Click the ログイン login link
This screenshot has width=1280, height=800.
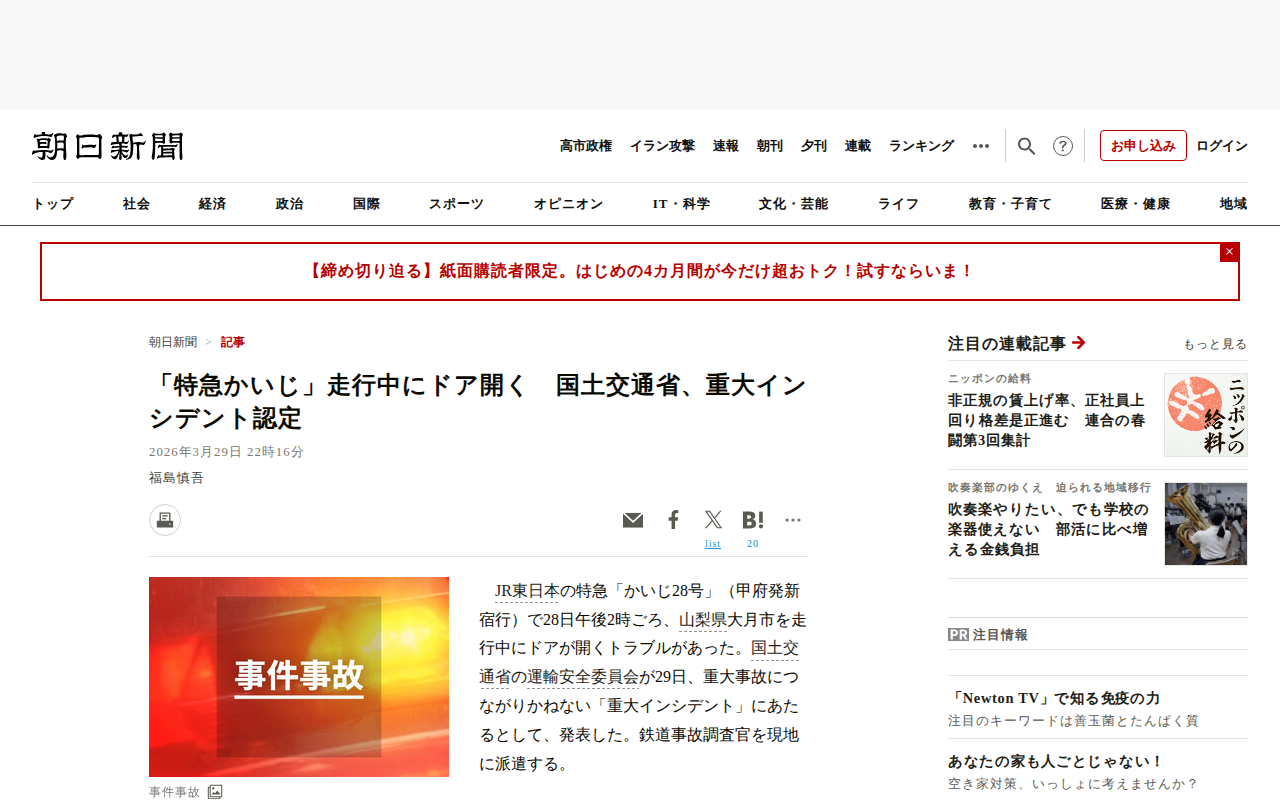(x=1222, y=146)
